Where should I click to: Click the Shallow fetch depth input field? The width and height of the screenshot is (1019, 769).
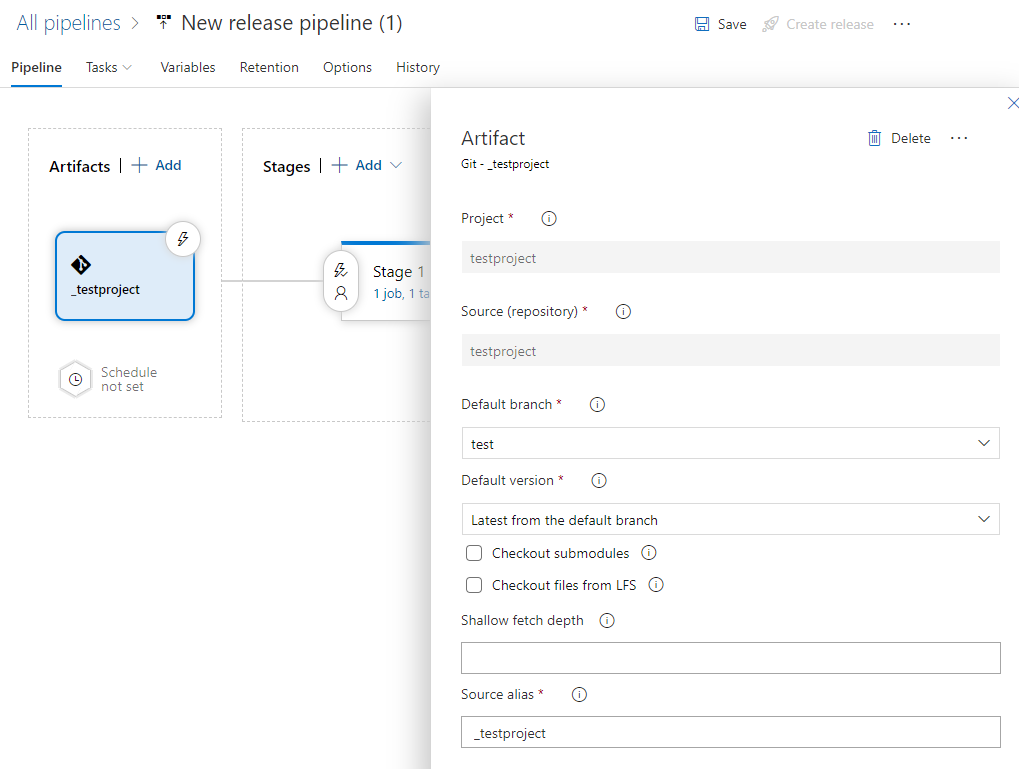pyautogui.click(x=730, y=657)
